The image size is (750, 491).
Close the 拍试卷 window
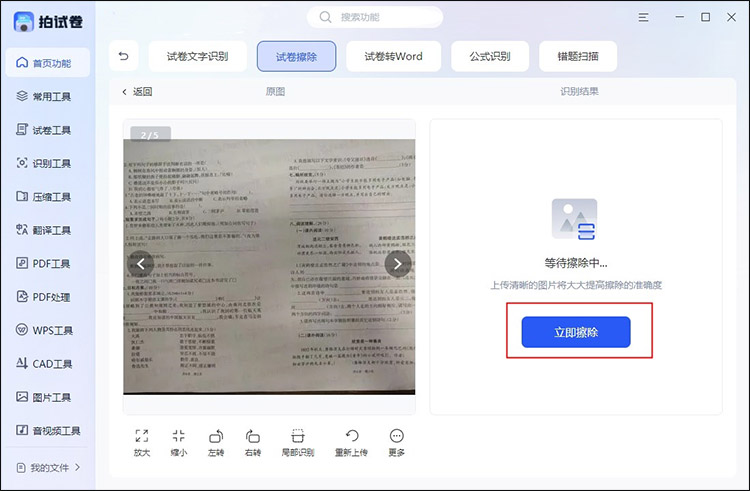[731, 17]
